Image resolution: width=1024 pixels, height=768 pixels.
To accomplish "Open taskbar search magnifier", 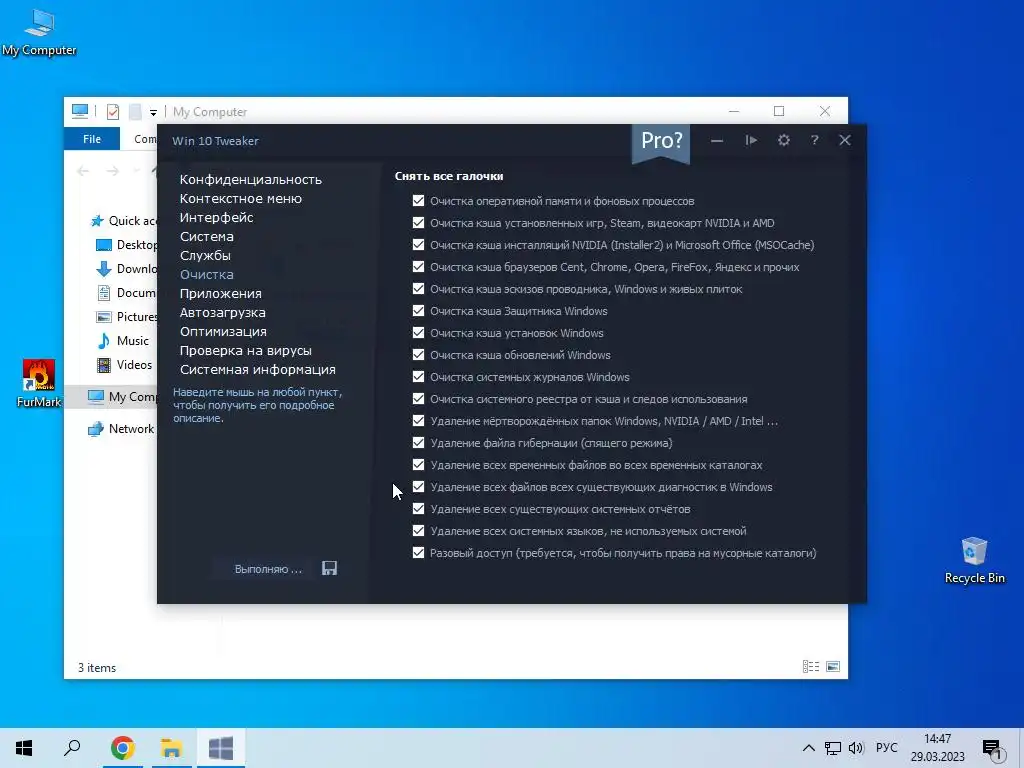I will (72, 748).
